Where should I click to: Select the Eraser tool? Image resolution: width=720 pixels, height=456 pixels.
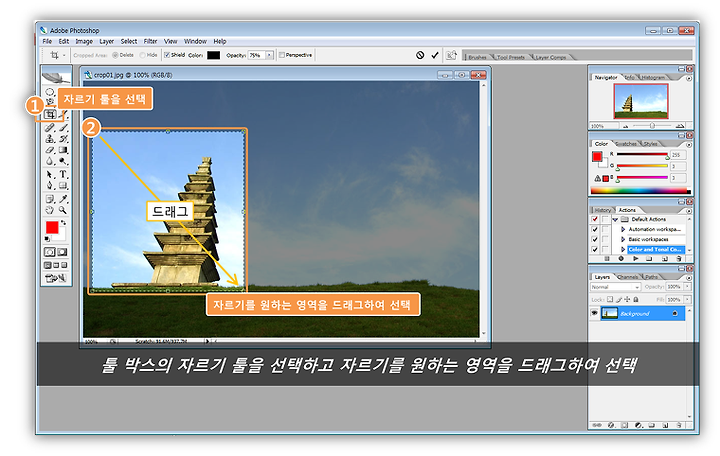pos(50,150)
